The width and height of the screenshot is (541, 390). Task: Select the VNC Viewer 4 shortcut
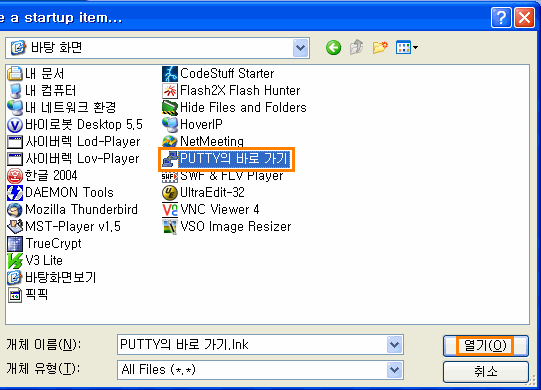coord(210,209)
